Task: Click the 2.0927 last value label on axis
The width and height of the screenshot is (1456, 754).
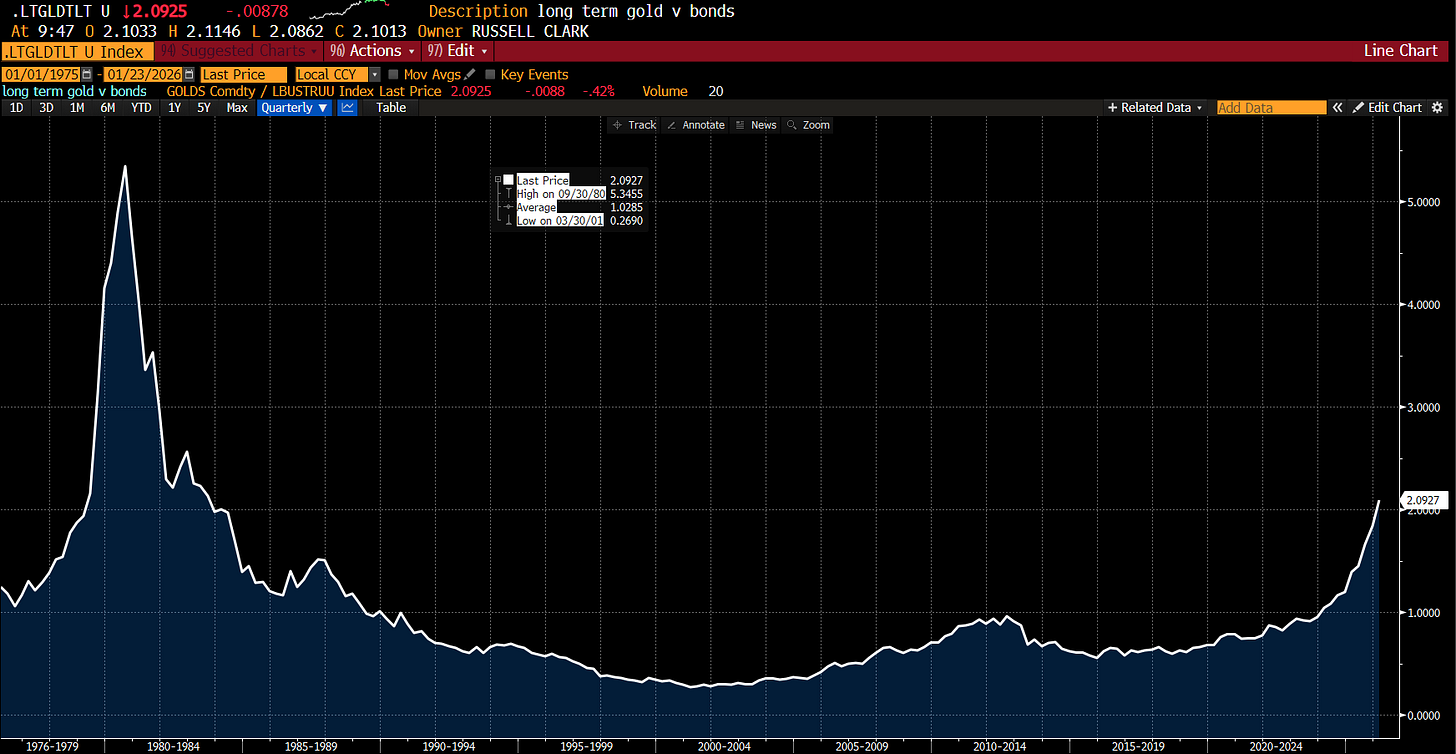Action: [1424, 500]
